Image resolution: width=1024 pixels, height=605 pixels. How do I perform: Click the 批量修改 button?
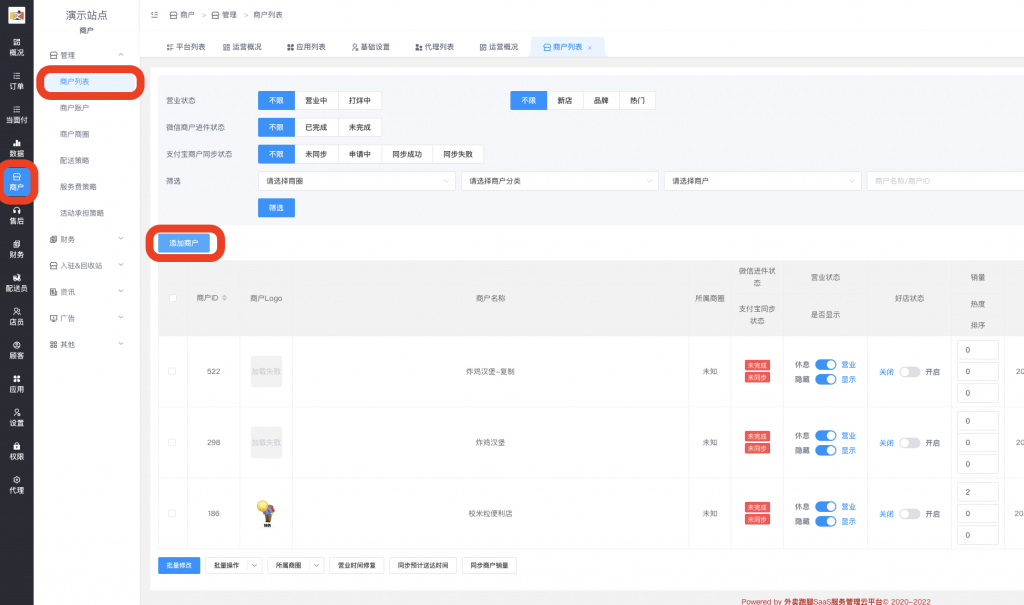click(178, 566)
